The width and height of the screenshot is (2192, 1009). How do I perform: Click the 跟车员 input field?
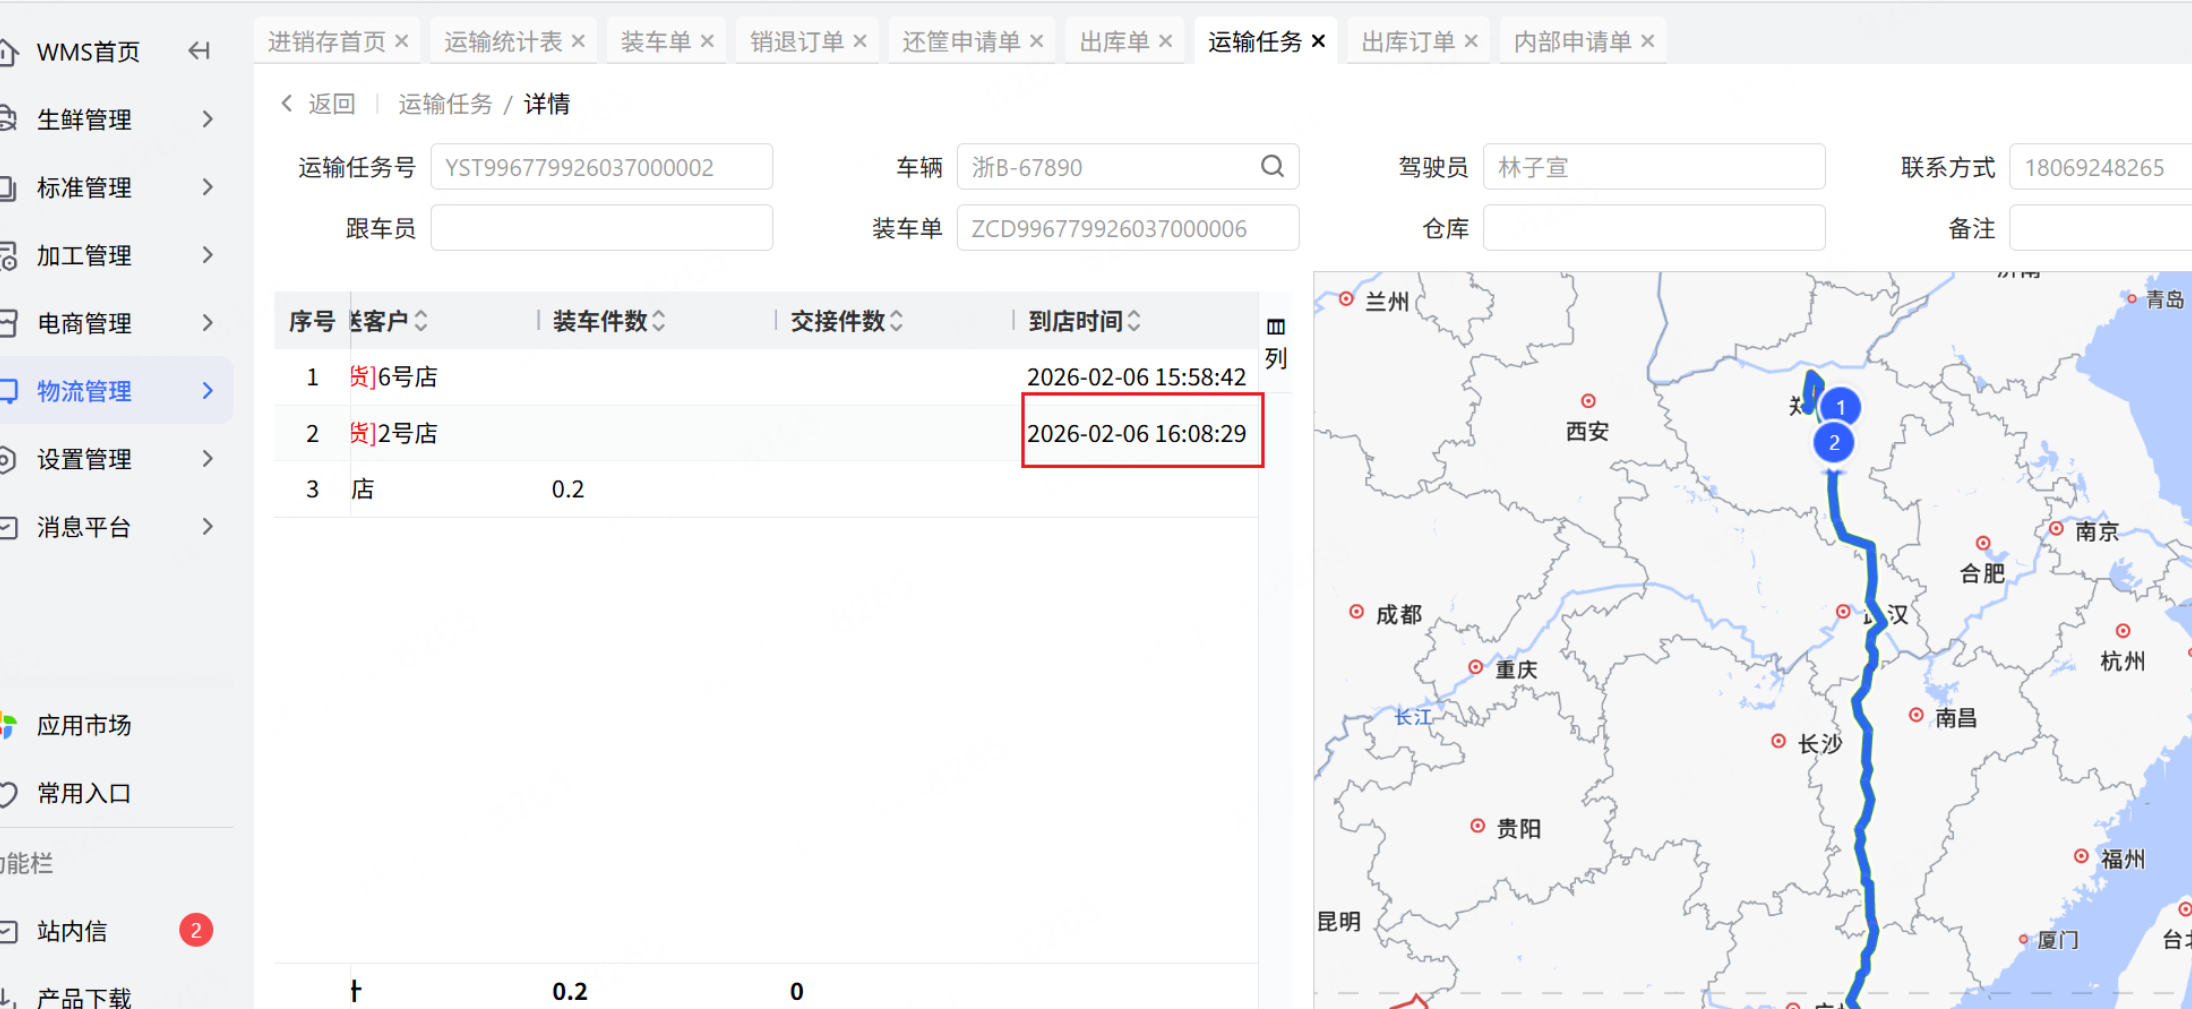(602, 228)
